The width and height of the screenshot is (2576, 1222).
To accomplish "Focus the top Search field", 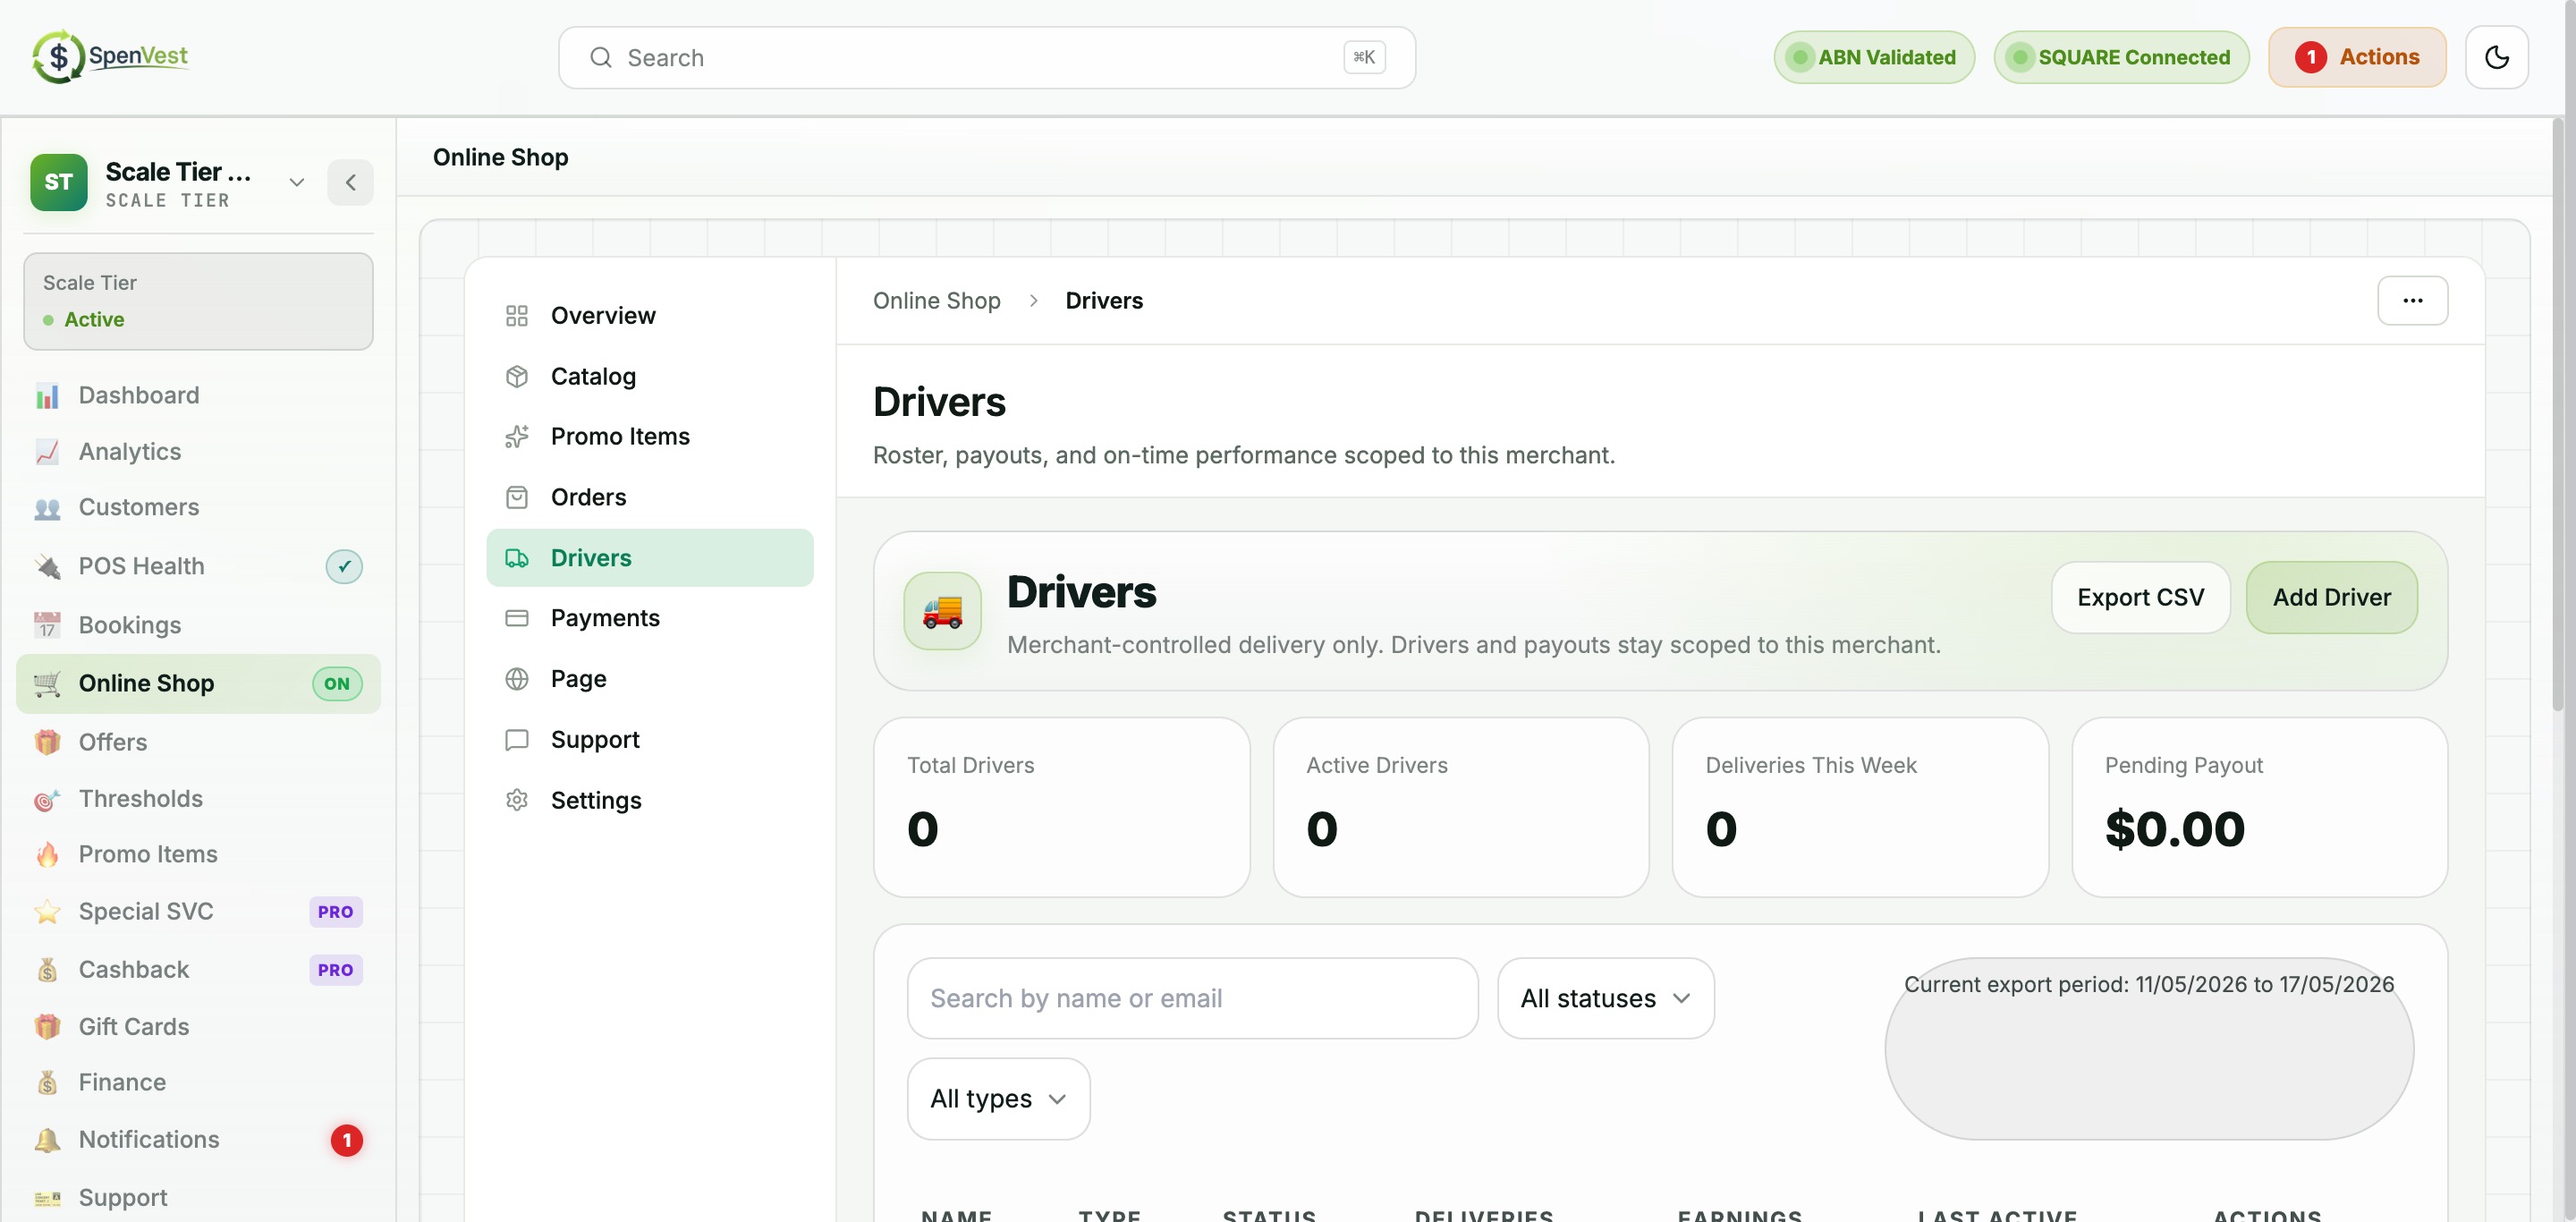I will tap(986, 58).
